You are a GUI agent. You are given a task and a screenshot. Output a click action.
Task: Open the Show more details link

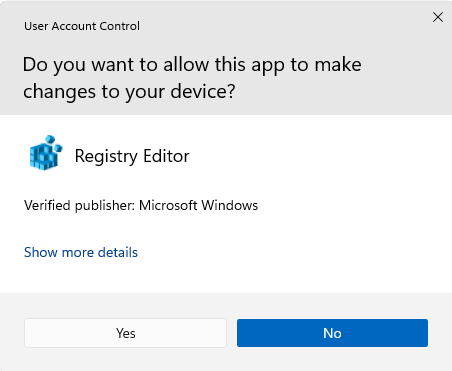pyautogui.click(x=81, y=252)
